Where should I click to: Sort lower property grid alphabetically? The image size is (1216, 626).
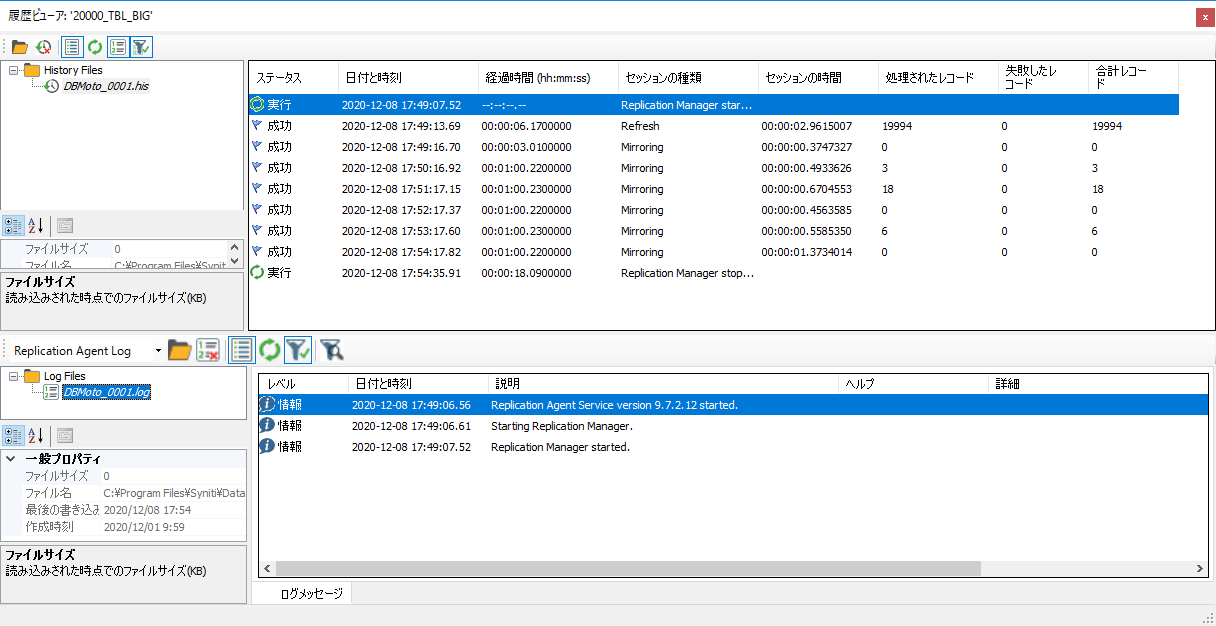click(35, 435)
